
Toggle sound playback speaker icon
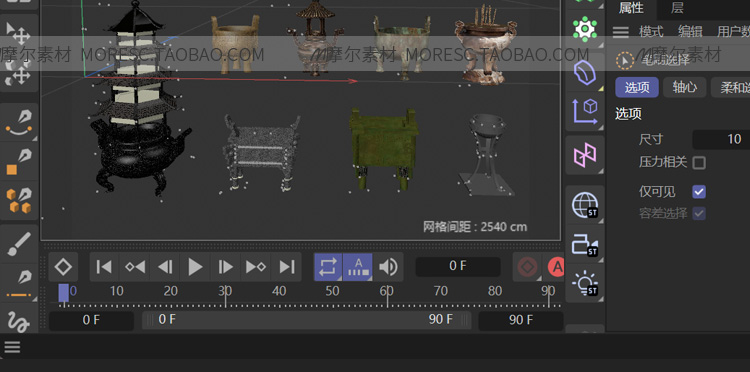(388, 267)
